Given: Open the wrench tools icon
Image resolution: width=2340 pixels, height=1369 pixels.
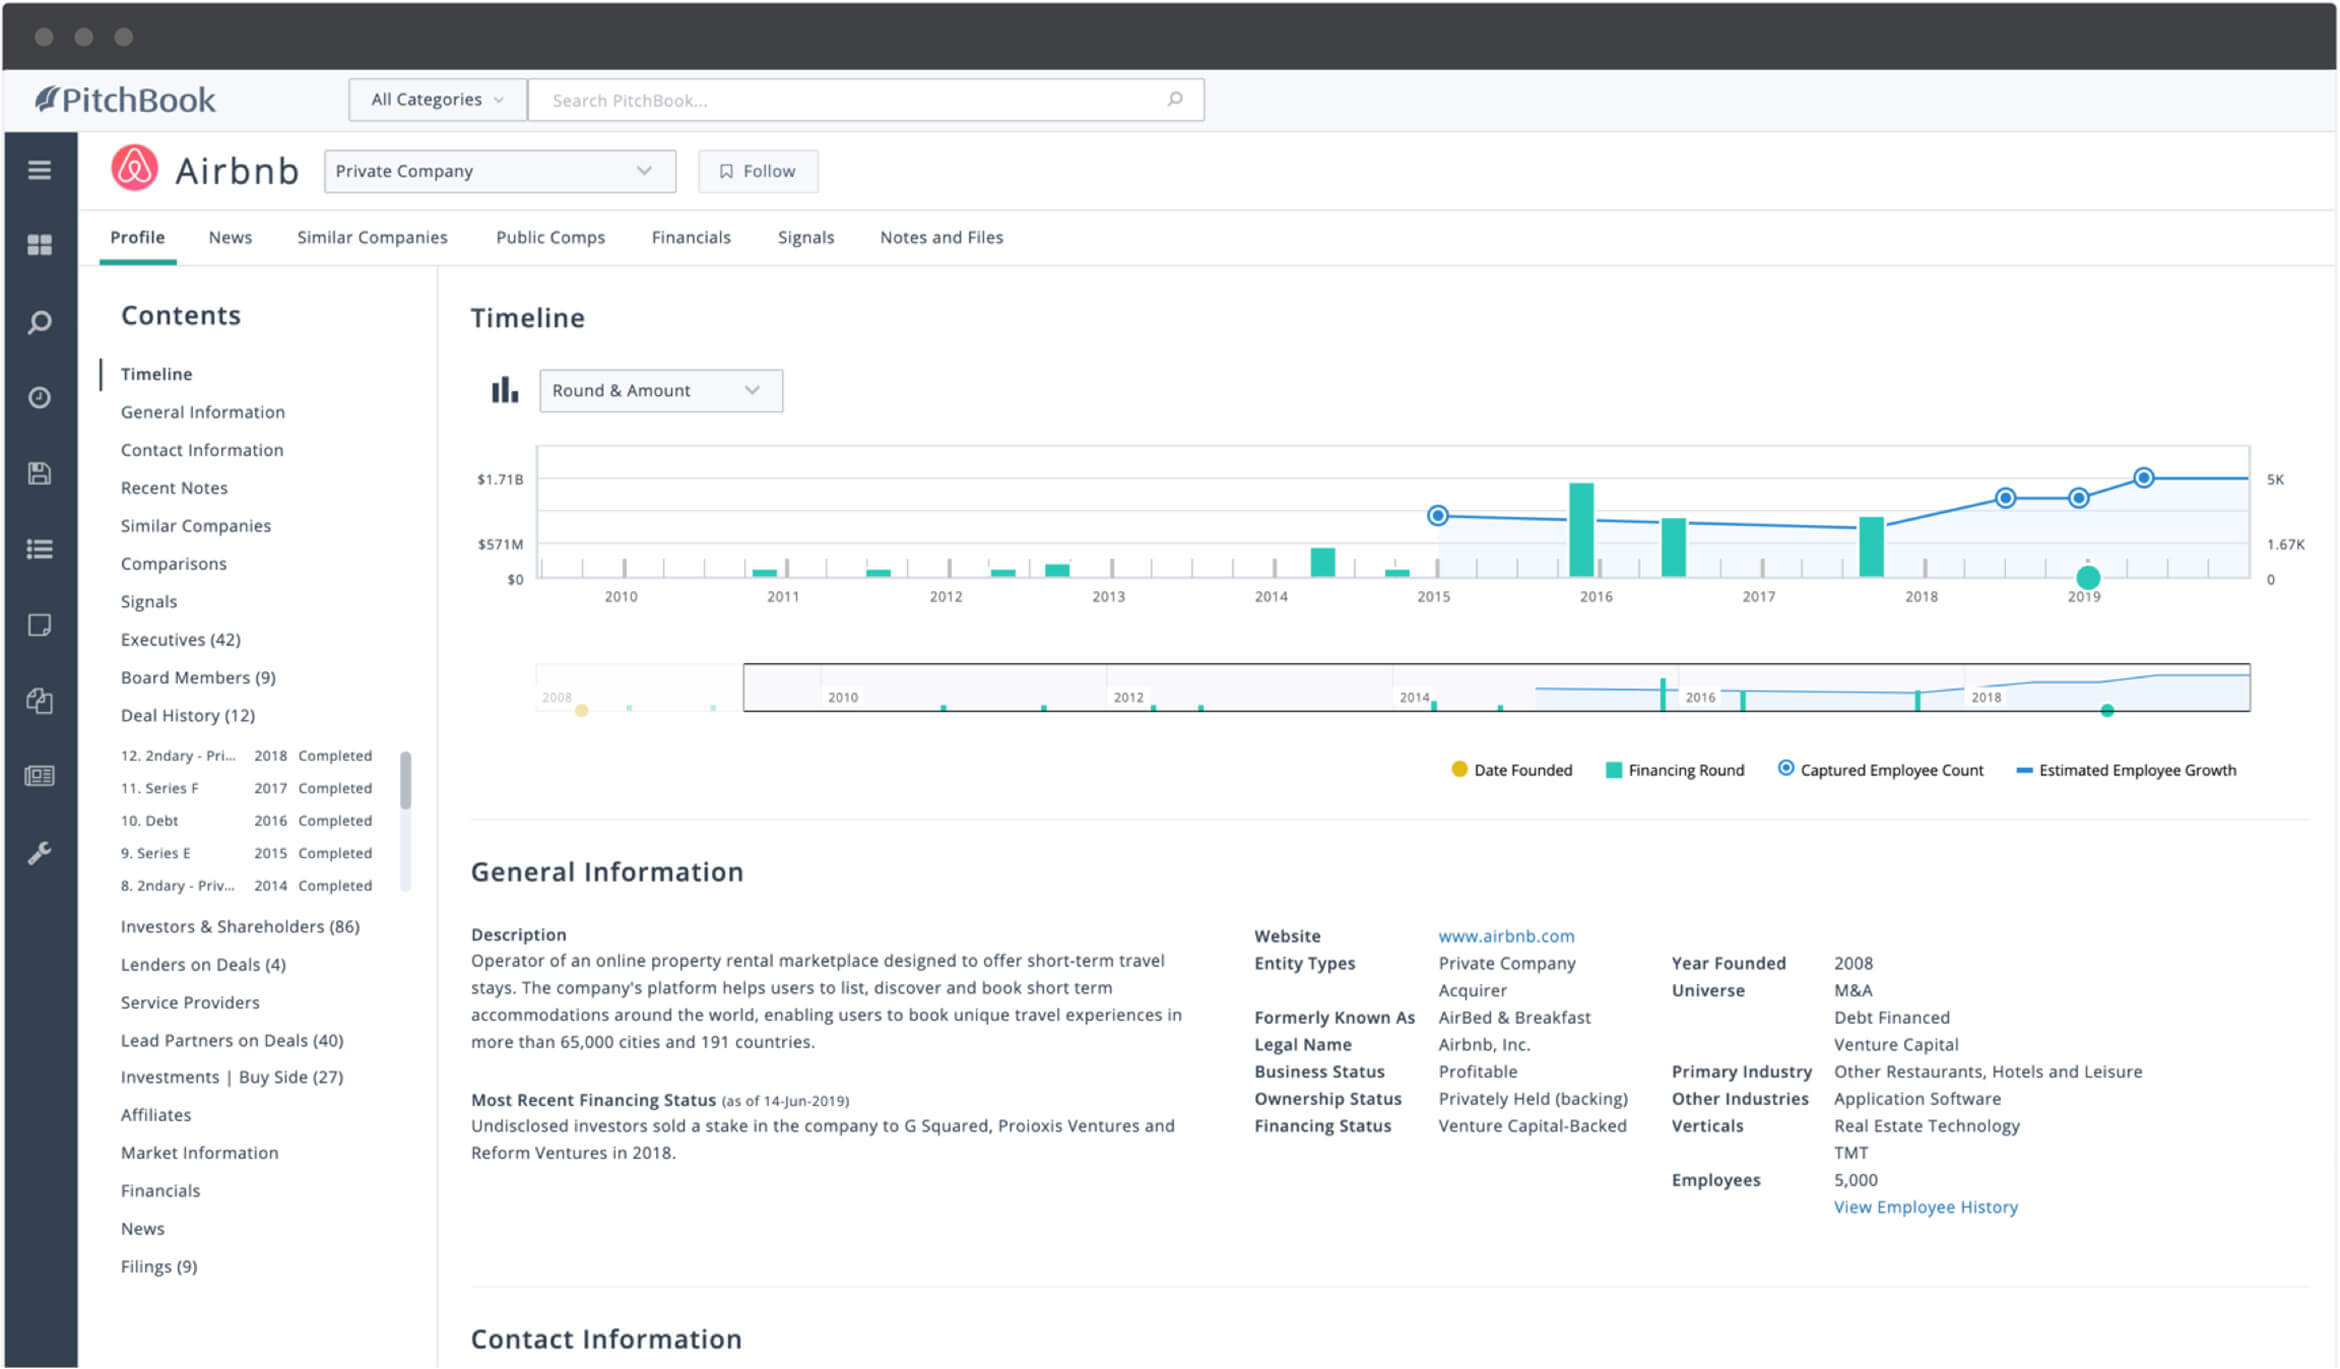Looking at the screenshot, I should (x=39, y=853).
